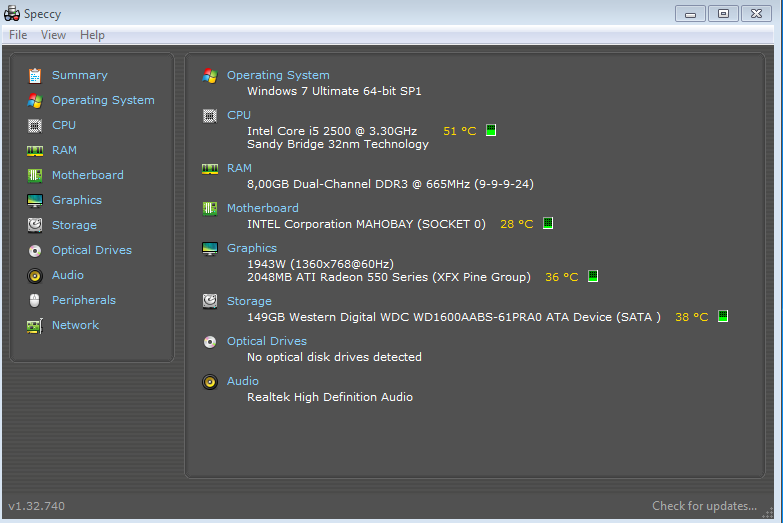Click the Audio speaker icon in sidebar
Viewport: 783px width, 523px height.
coord(35,275)
